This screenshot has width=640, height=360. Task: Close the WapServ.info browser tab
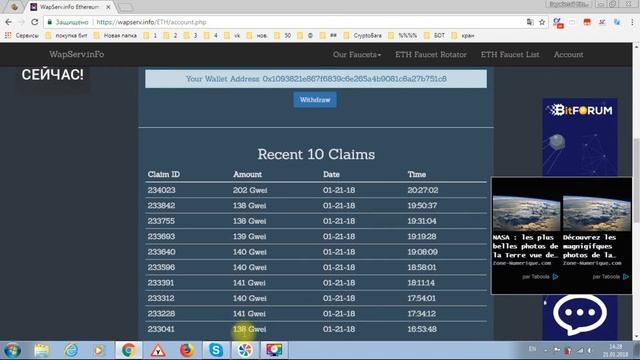pos(108,7)
